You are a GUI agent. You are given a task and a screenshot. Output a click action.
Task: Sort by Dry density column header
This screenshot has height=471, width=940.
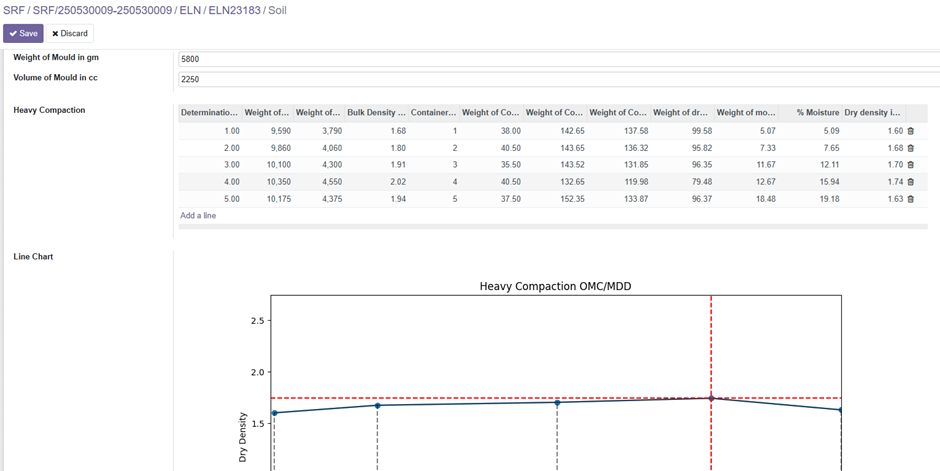(874, 113)
